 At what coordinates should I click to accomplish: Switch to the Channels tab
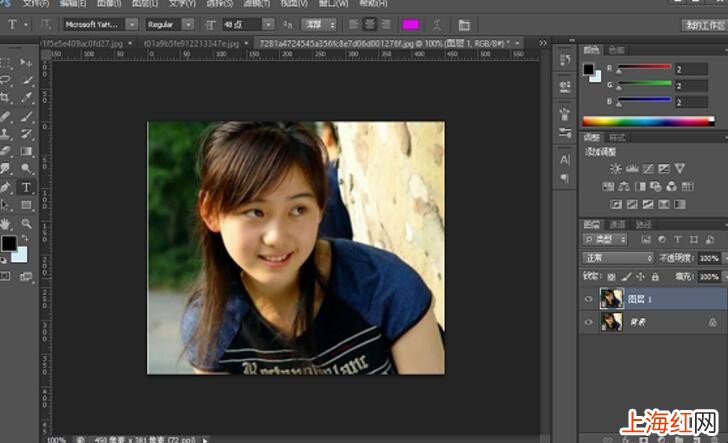click(618, 225)
